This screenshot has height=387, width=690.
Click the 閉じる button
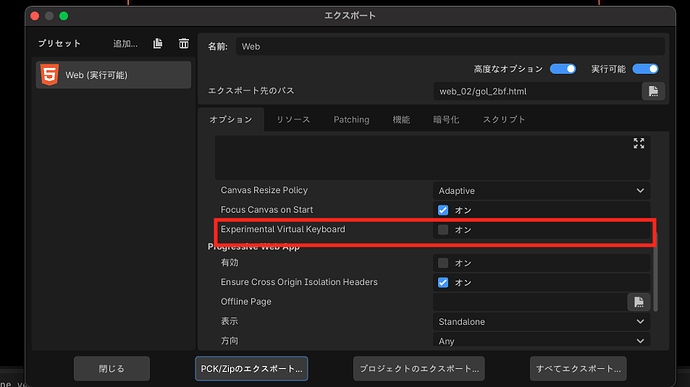[112, 369]
